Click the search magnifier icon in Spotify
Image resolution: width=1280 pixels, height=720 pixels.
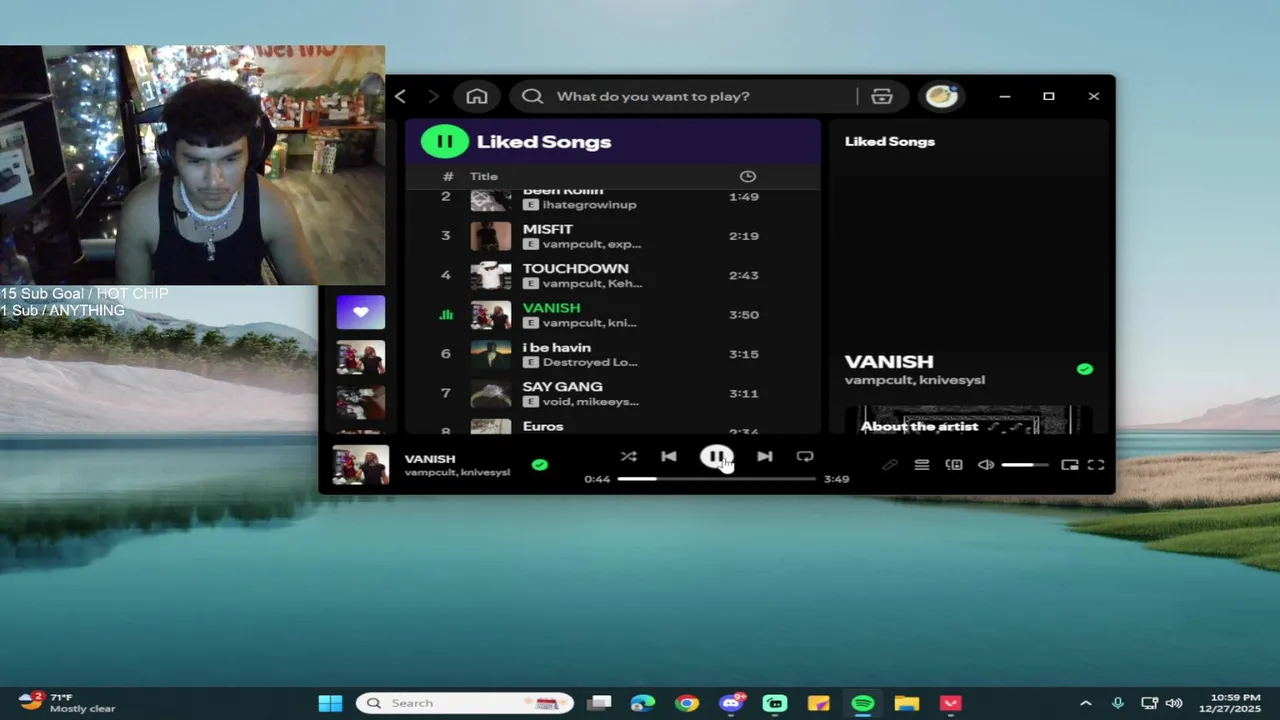click(x=532, y=96)
